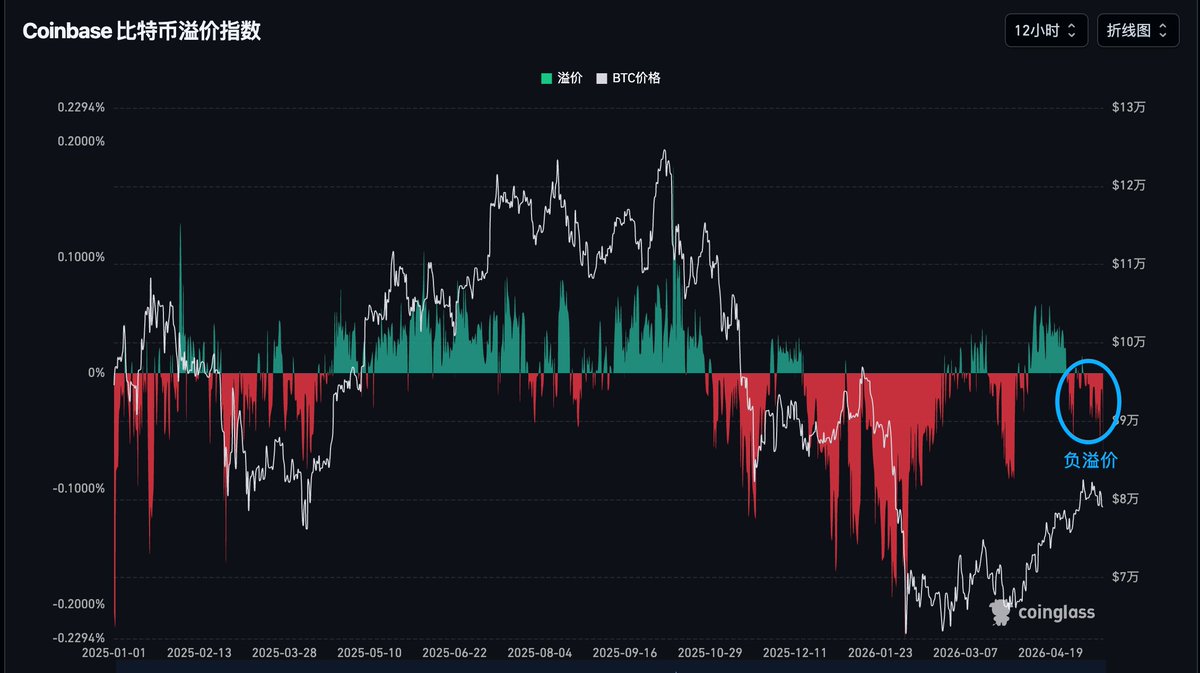Click the white BTC价格 legend swatch
This screenshot has width=1200, height=673.
click(601, 78)
